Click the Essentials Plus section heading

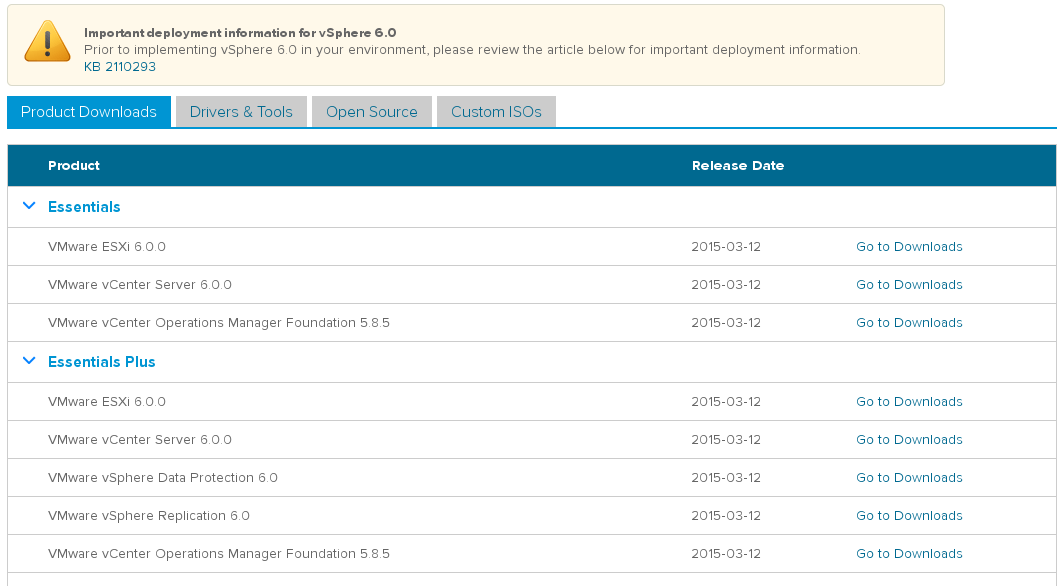[101, 362]
